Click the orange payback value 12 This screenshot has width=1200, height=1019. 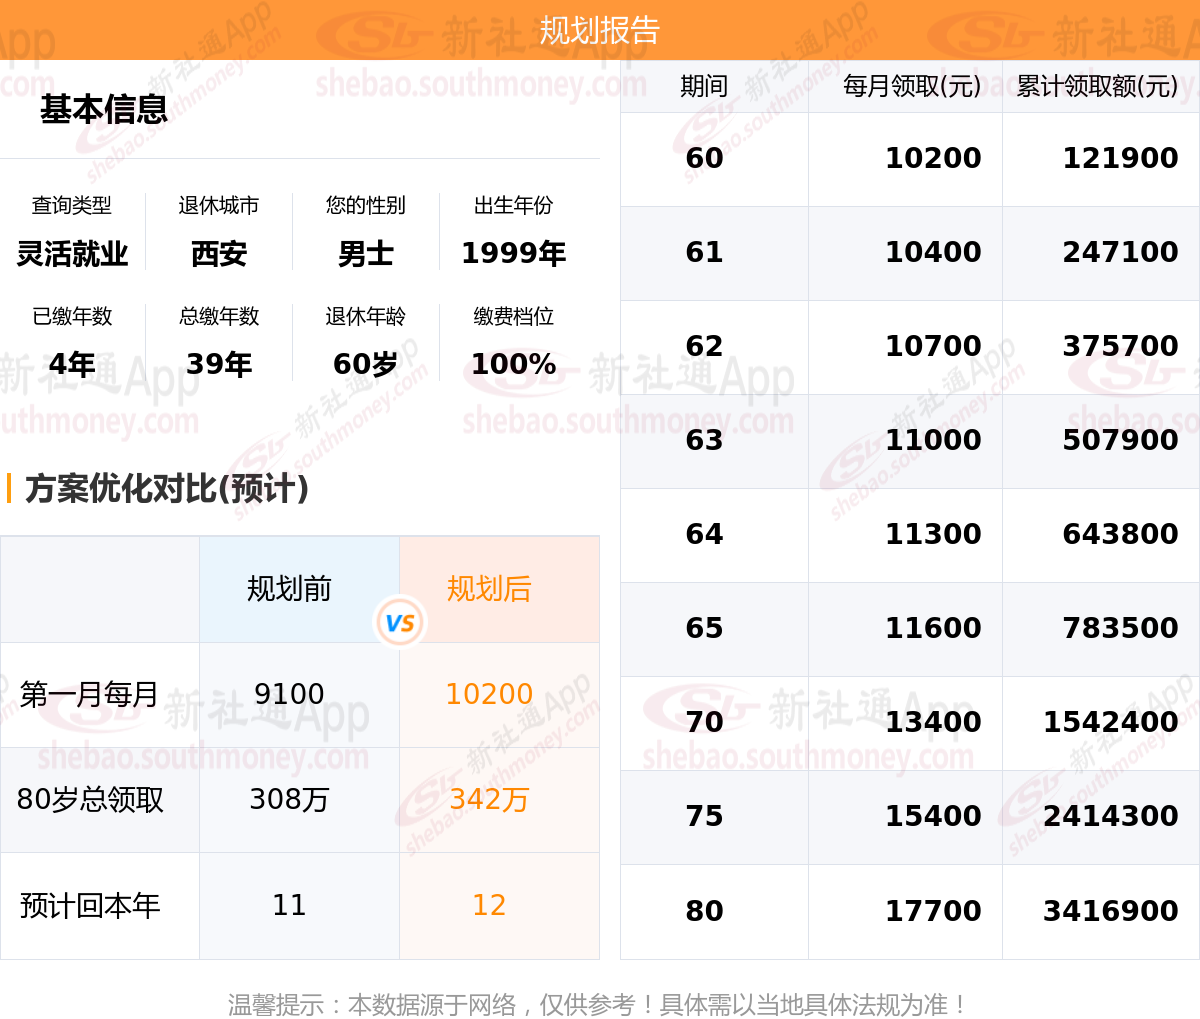click(x=489, y=905)
